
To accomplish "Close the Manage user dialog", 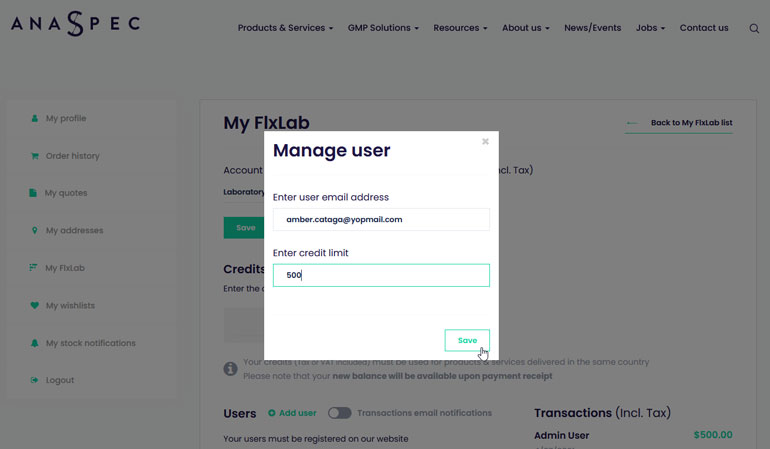I will [485, 141].
